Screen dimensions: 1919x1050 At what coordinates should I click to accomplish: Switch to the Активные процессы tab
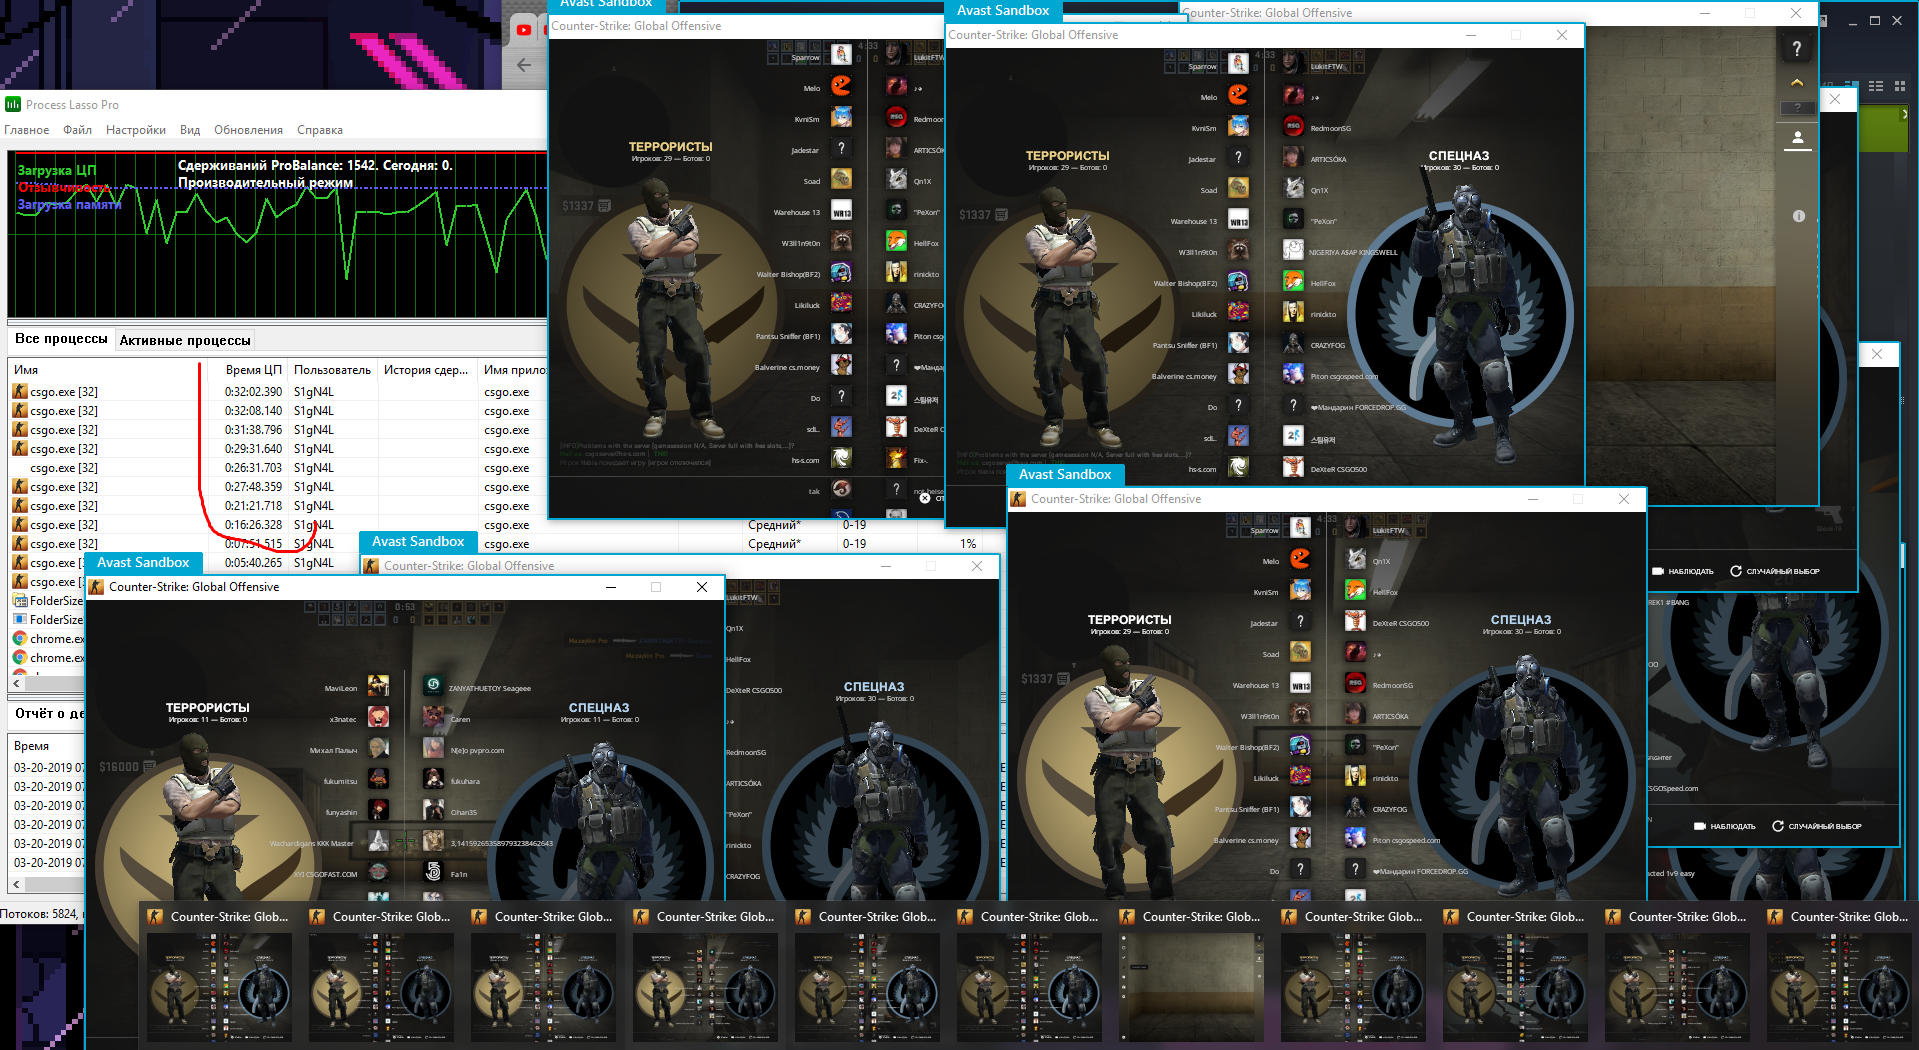pyautogui.click(x=185, y=340)
